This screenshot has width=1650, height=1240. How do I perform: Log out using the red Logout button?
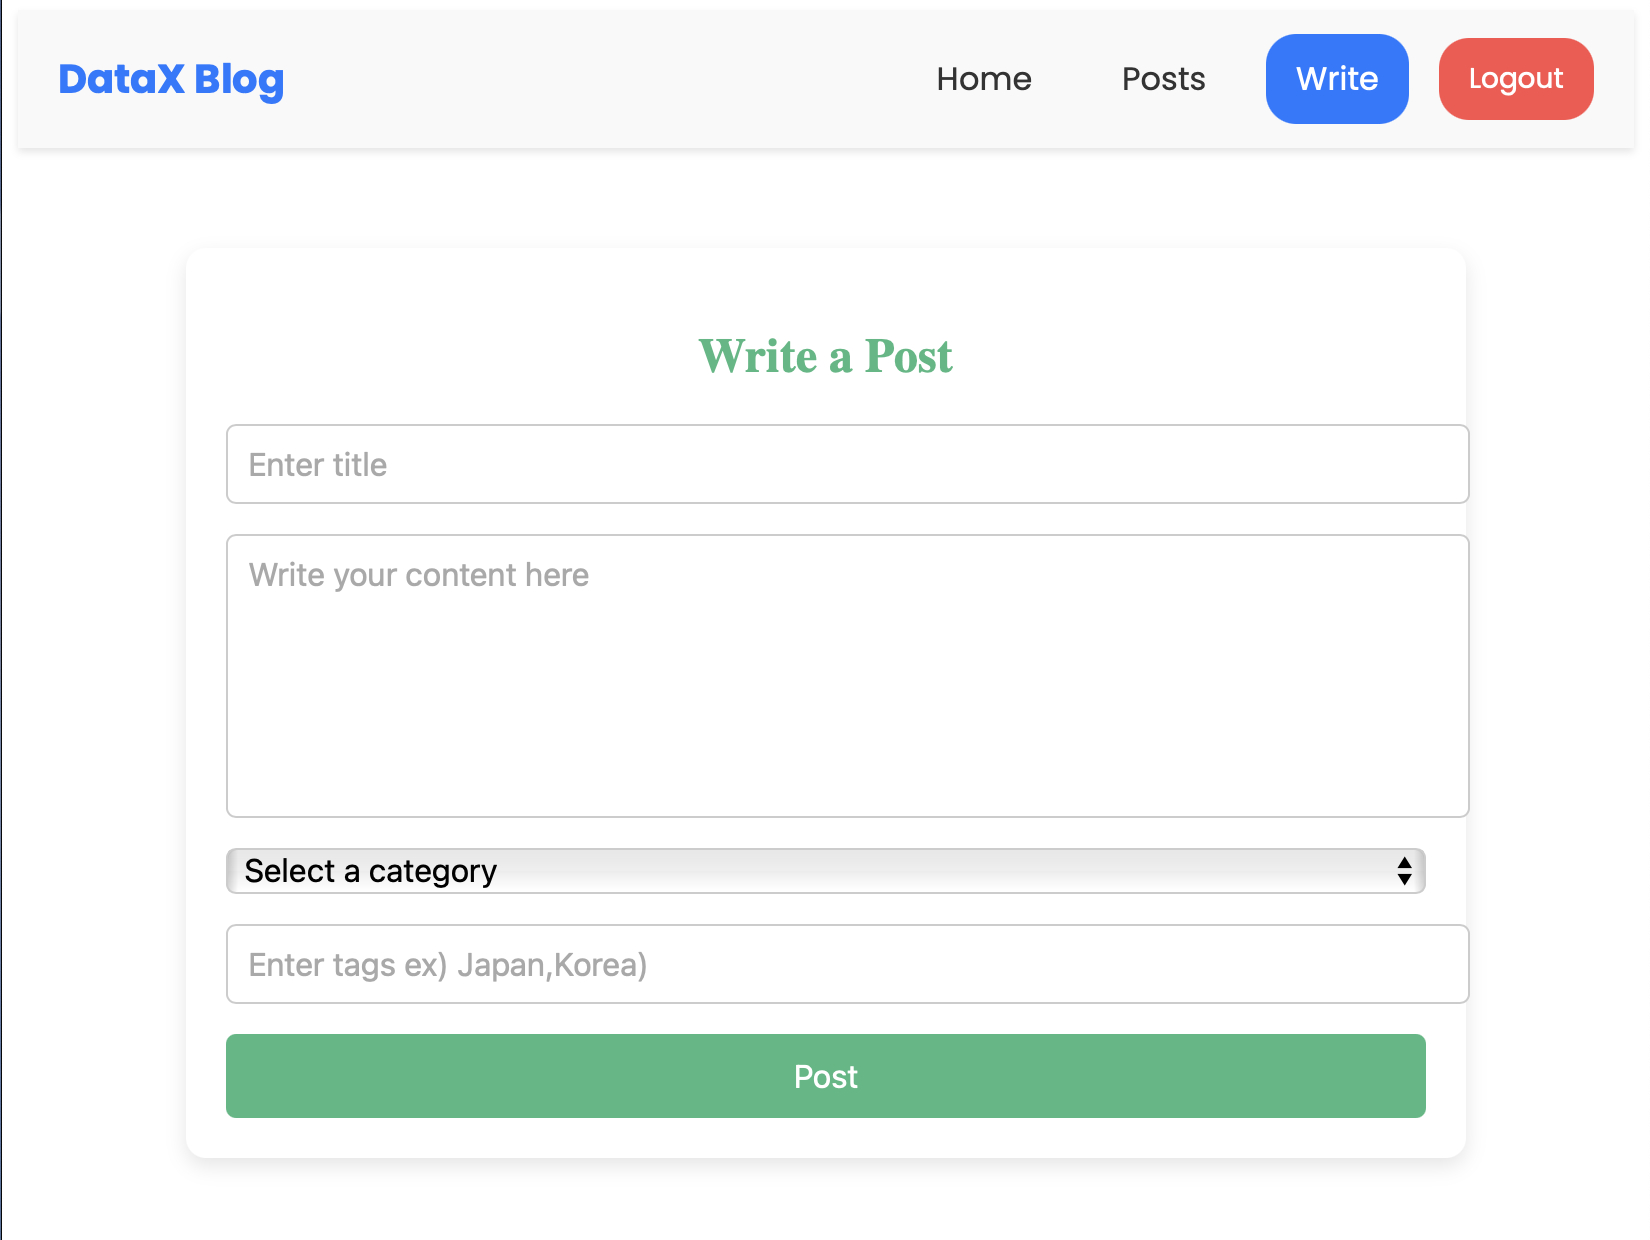click(1516, 79)
